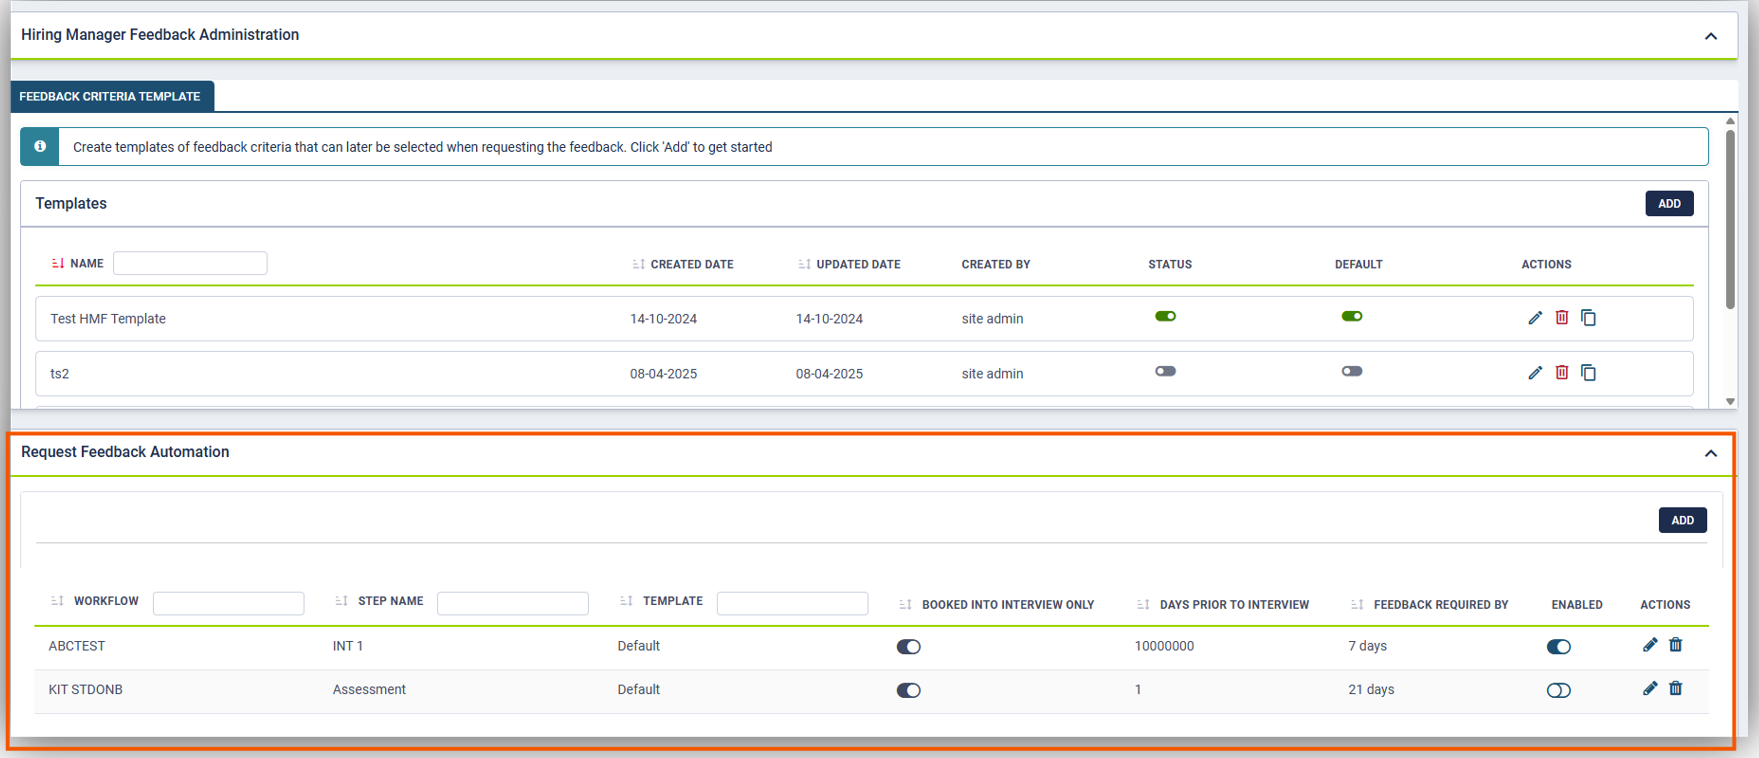
Task: Focus the template Name filter field
Action: (190, 263)
